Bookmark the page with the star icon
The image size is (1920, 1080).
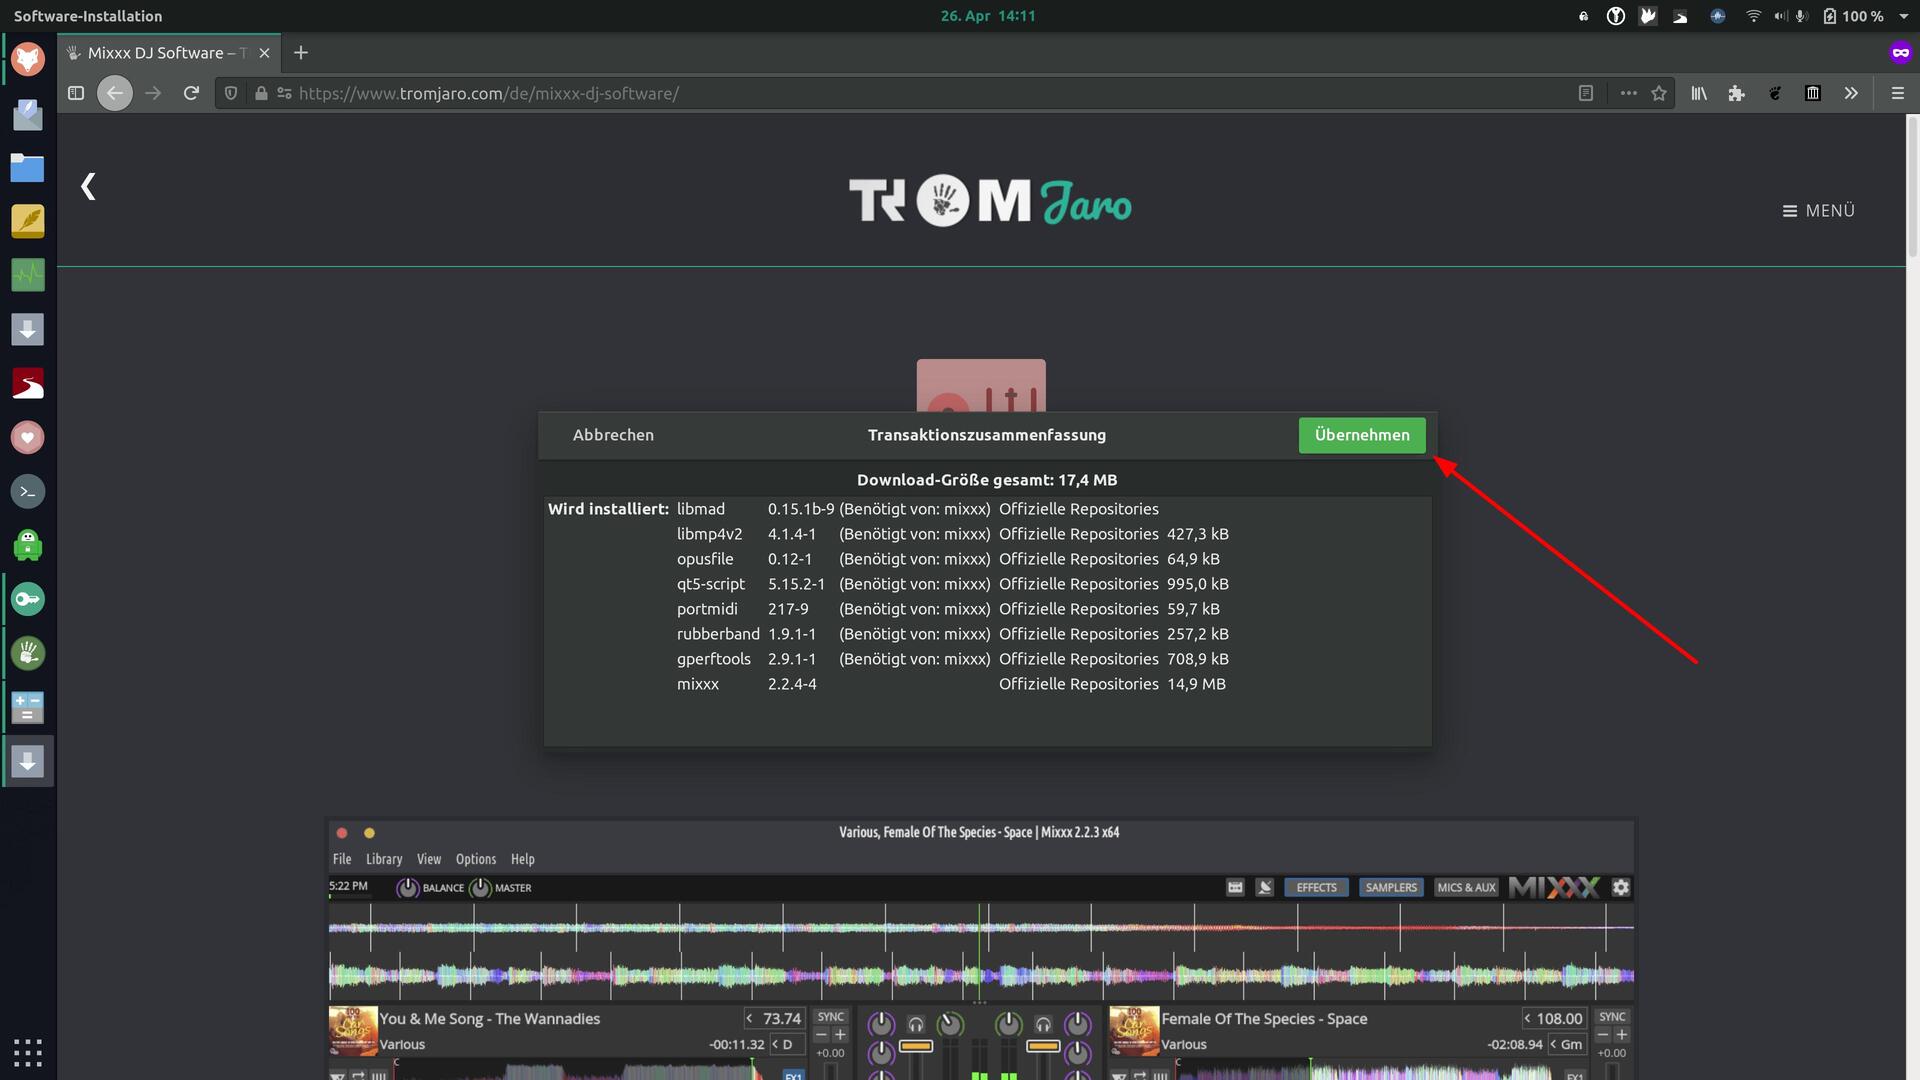1659,93
